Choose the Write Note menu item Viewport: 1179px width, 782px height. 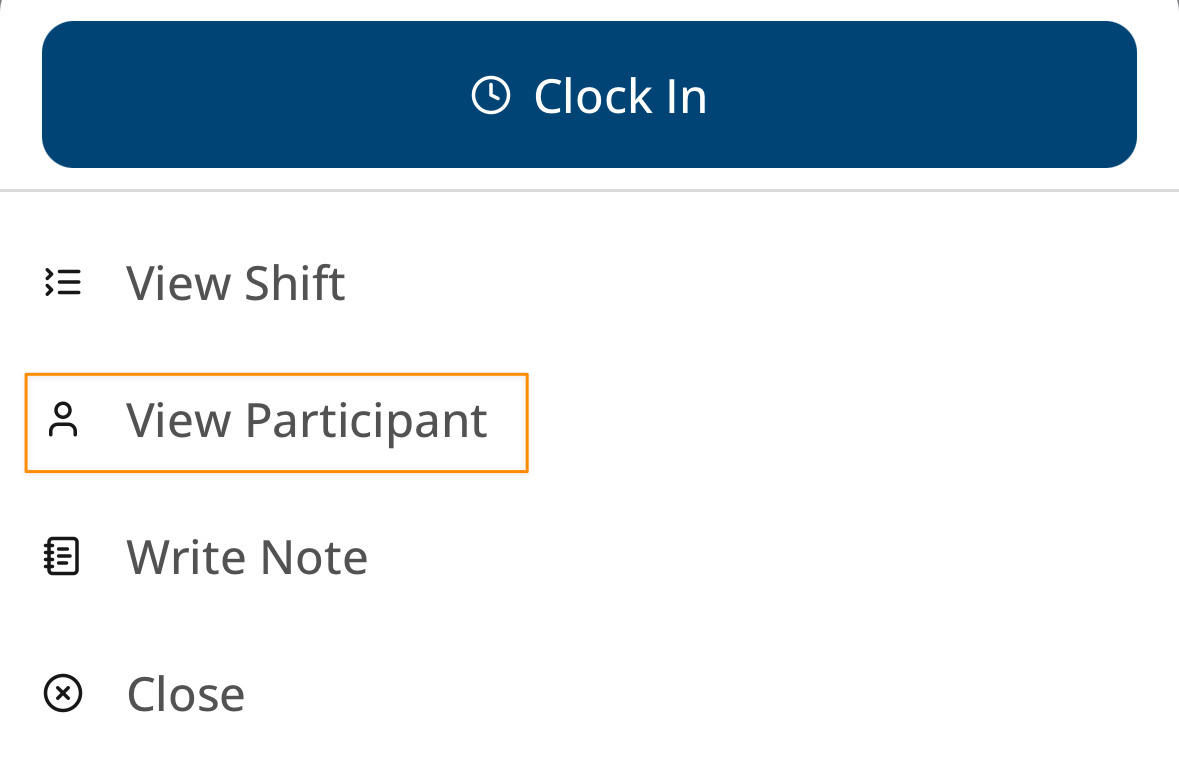(247, 557)
